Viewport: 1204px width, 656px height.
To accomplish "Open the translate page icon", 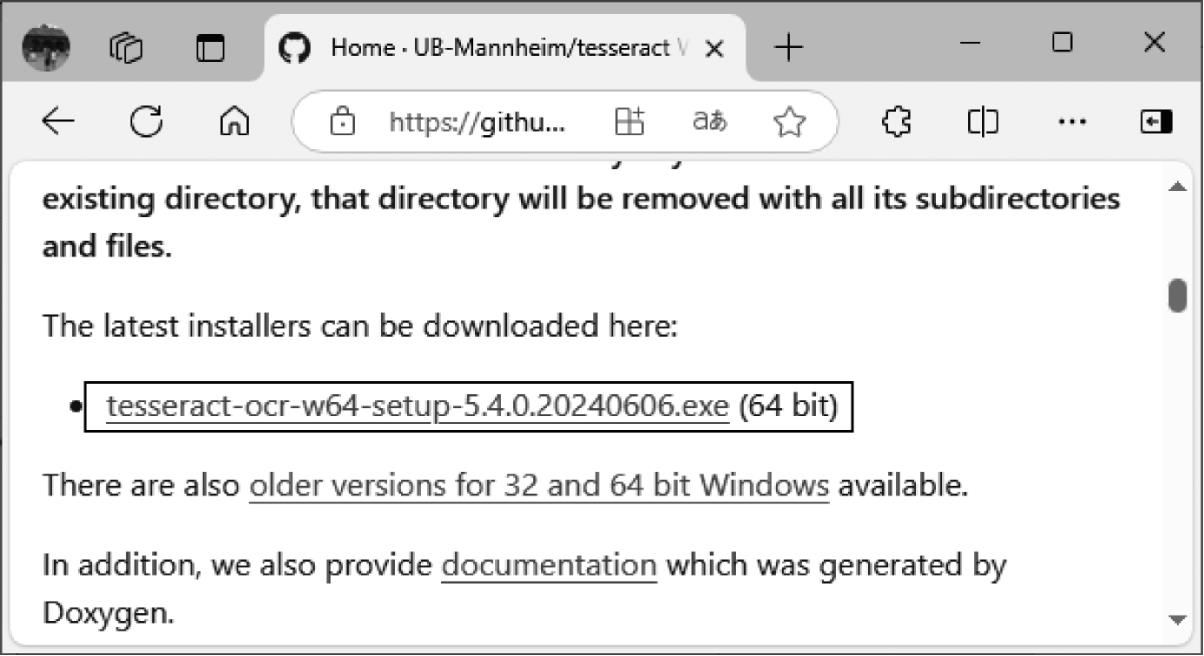I will click(709, 122).
